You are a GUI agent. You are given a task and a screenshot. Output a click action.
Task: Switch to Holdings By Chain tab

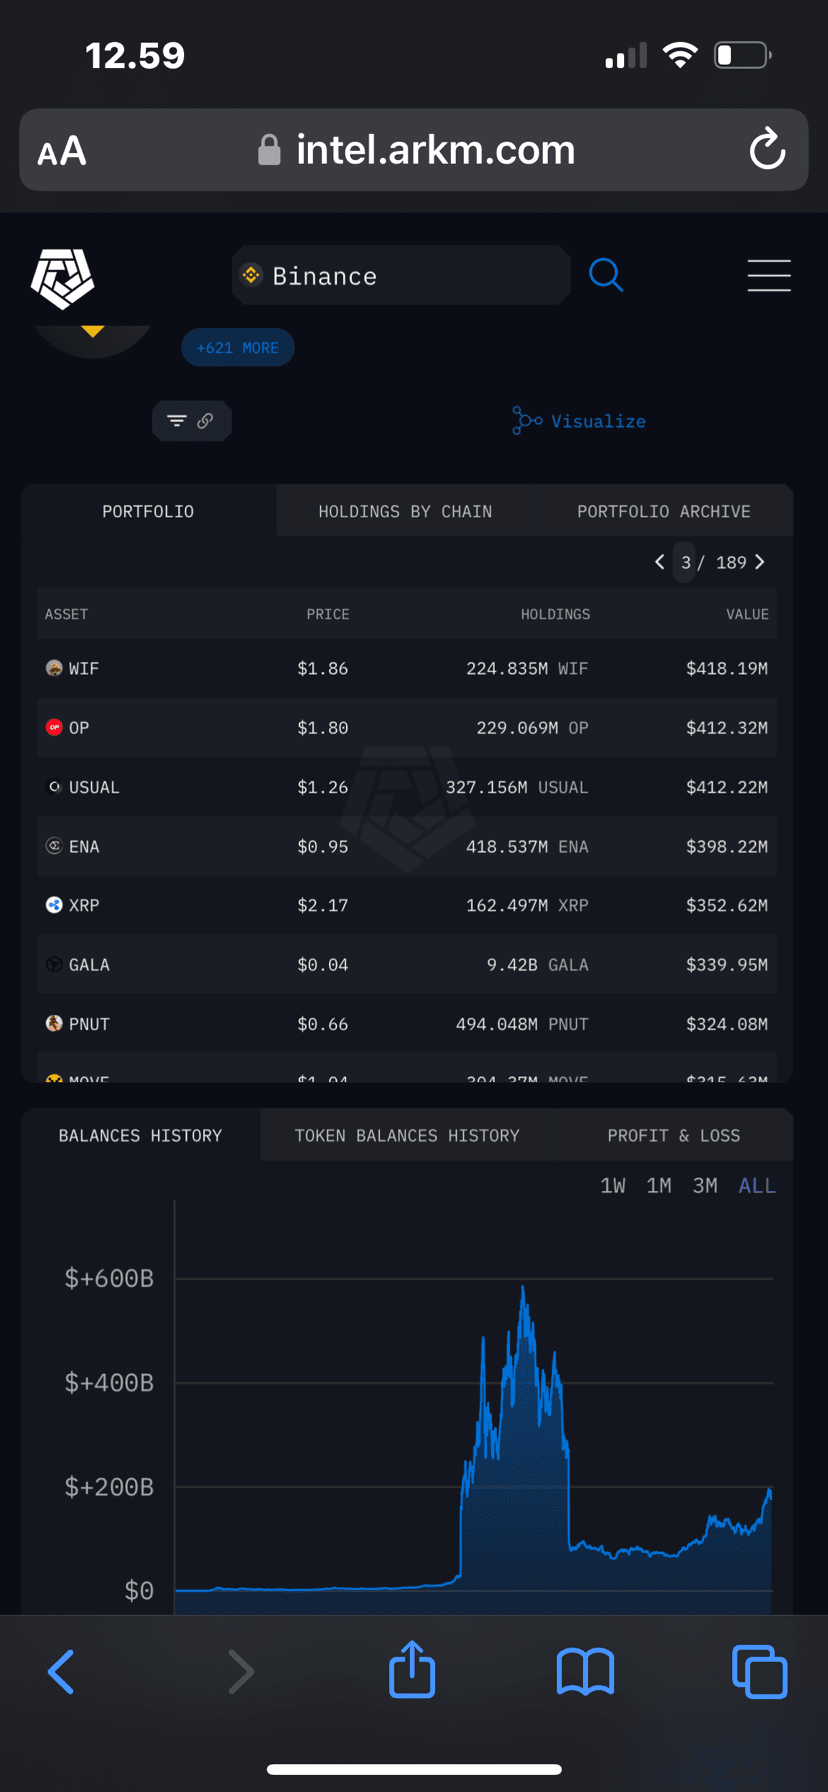pos(405,511)
